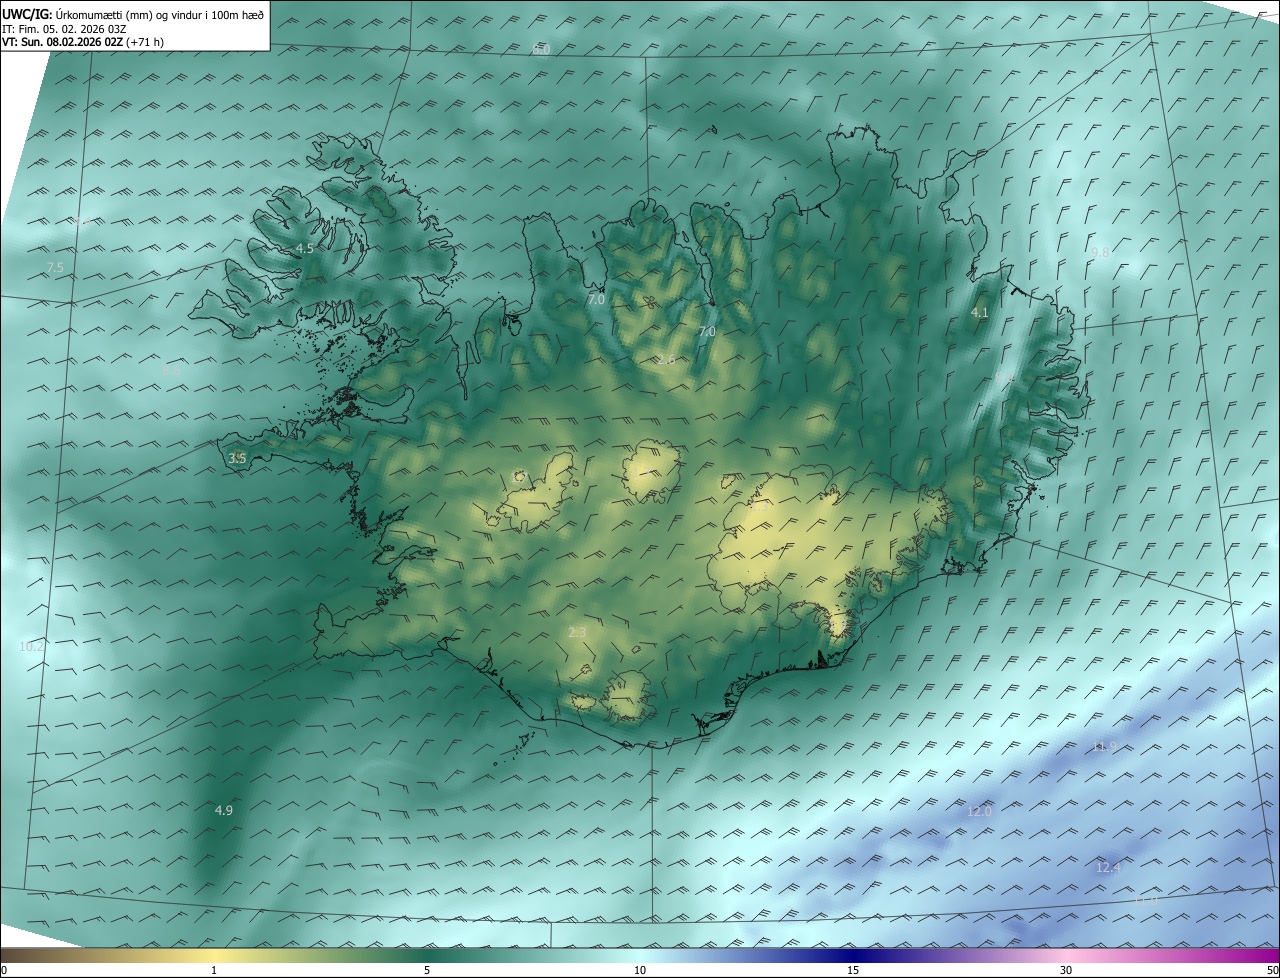
Task: Click the 0 tick on the color scale
Action: pos(4,970)
